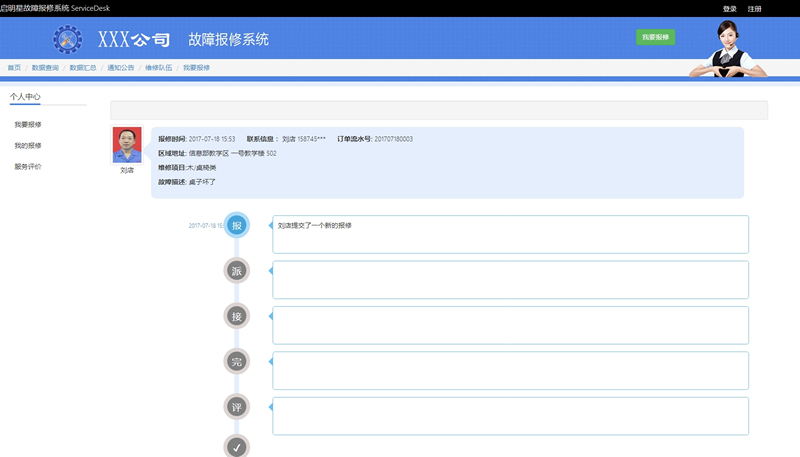Open the 首页 home navigation link
Viewport: 800px width, 457px height.
point(14,67)
